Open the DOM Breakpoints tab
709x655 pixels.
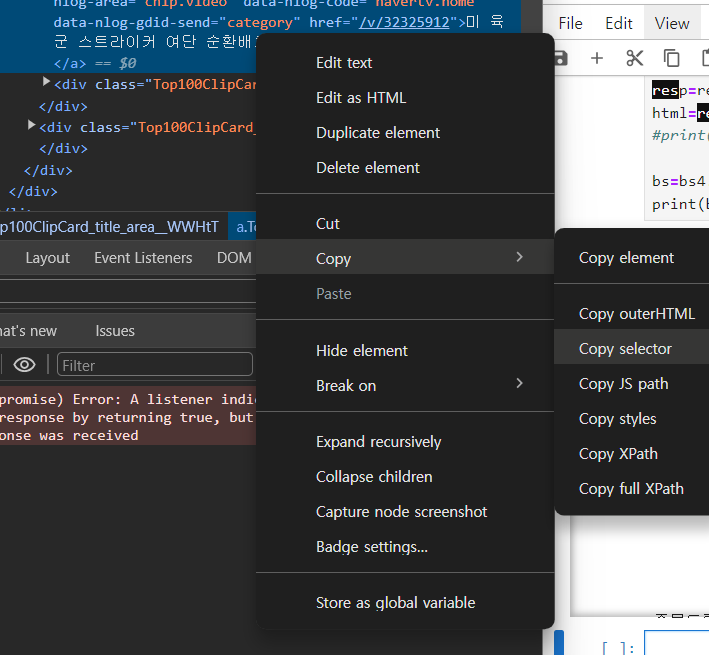(x=234, y=258)
